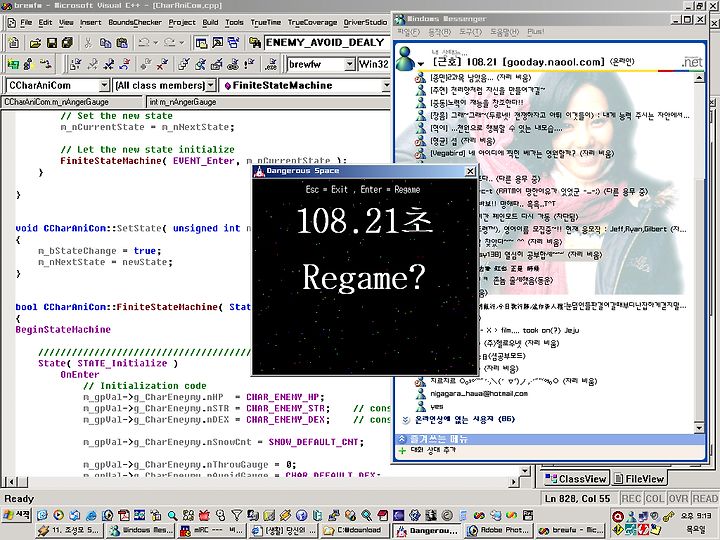
Task: Click the Copy toolbar icon
Action: (106, 43)
